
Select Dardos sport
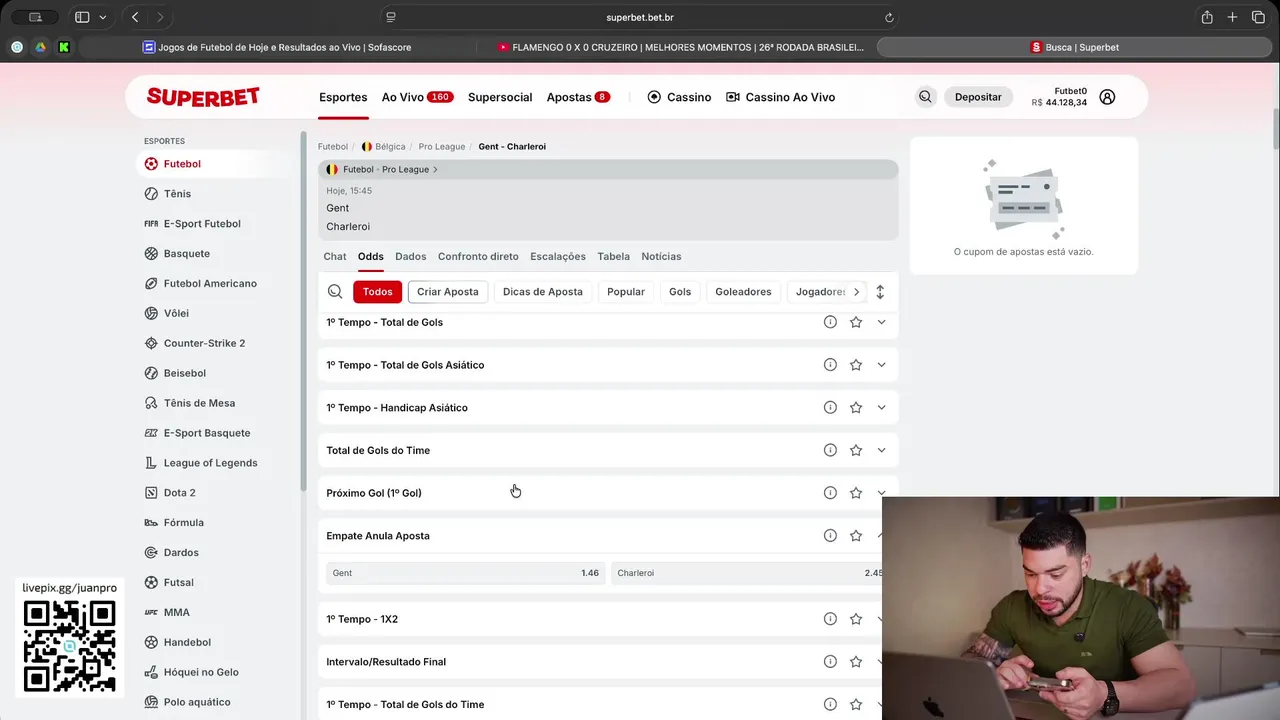(x=171, y=553)
